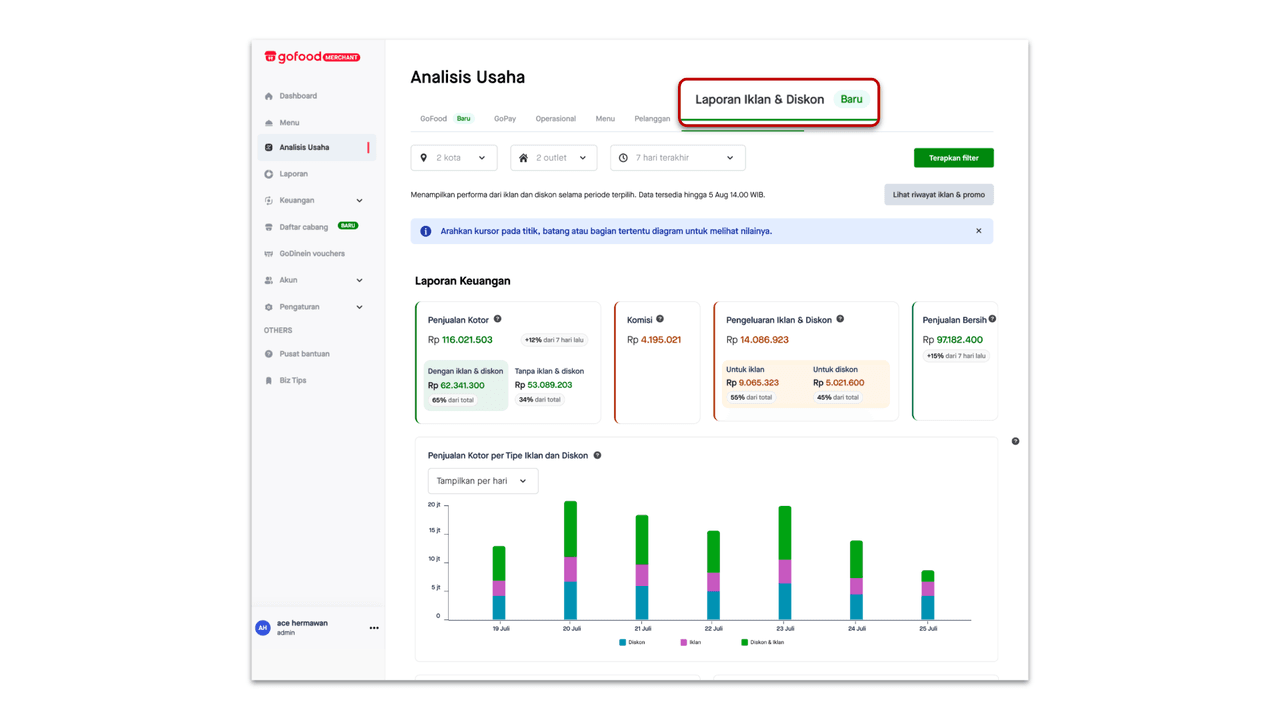The width and height of the screenshot is (1280, 720).
Task: Switch to the GoPay tab
Action: pos(505,119)
